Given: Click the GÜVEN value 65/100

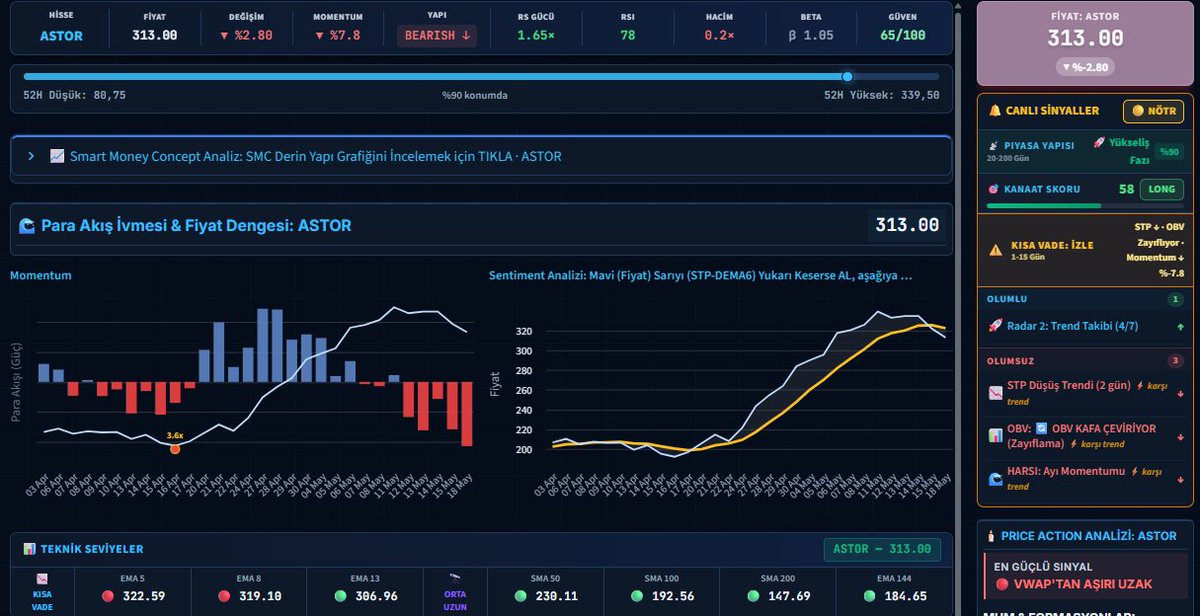Looking at the screenshot, I should pyautogui.click(x=902, y=35).
